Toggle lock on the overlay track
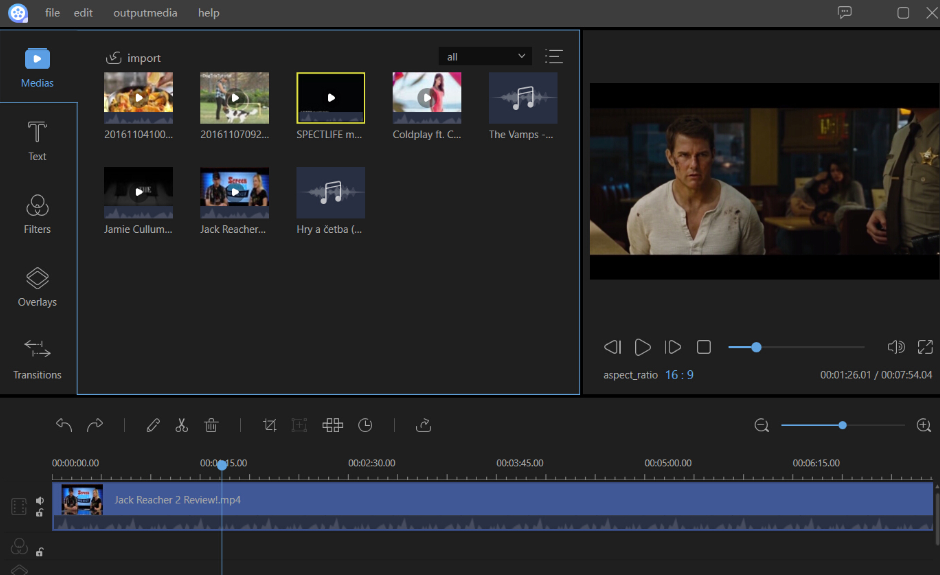 pyautogui.click(x=40, y=551)
